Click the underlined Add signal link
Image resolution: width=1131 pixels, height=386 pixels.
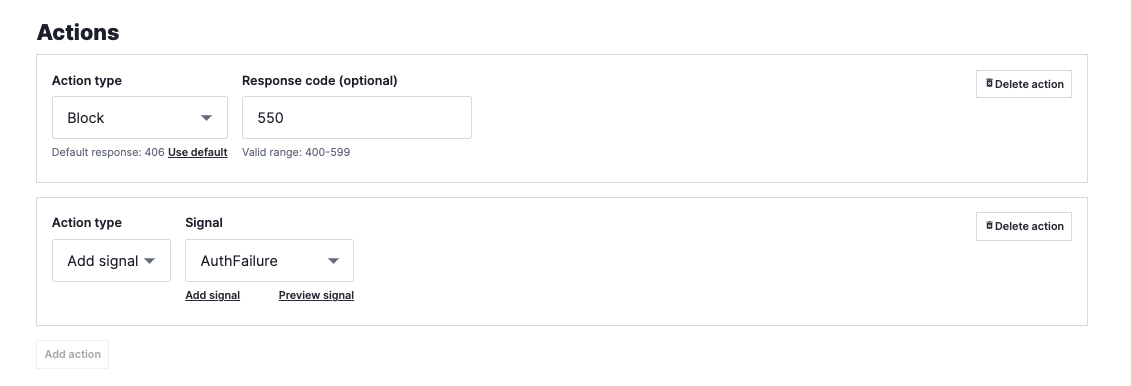(213, 295)
